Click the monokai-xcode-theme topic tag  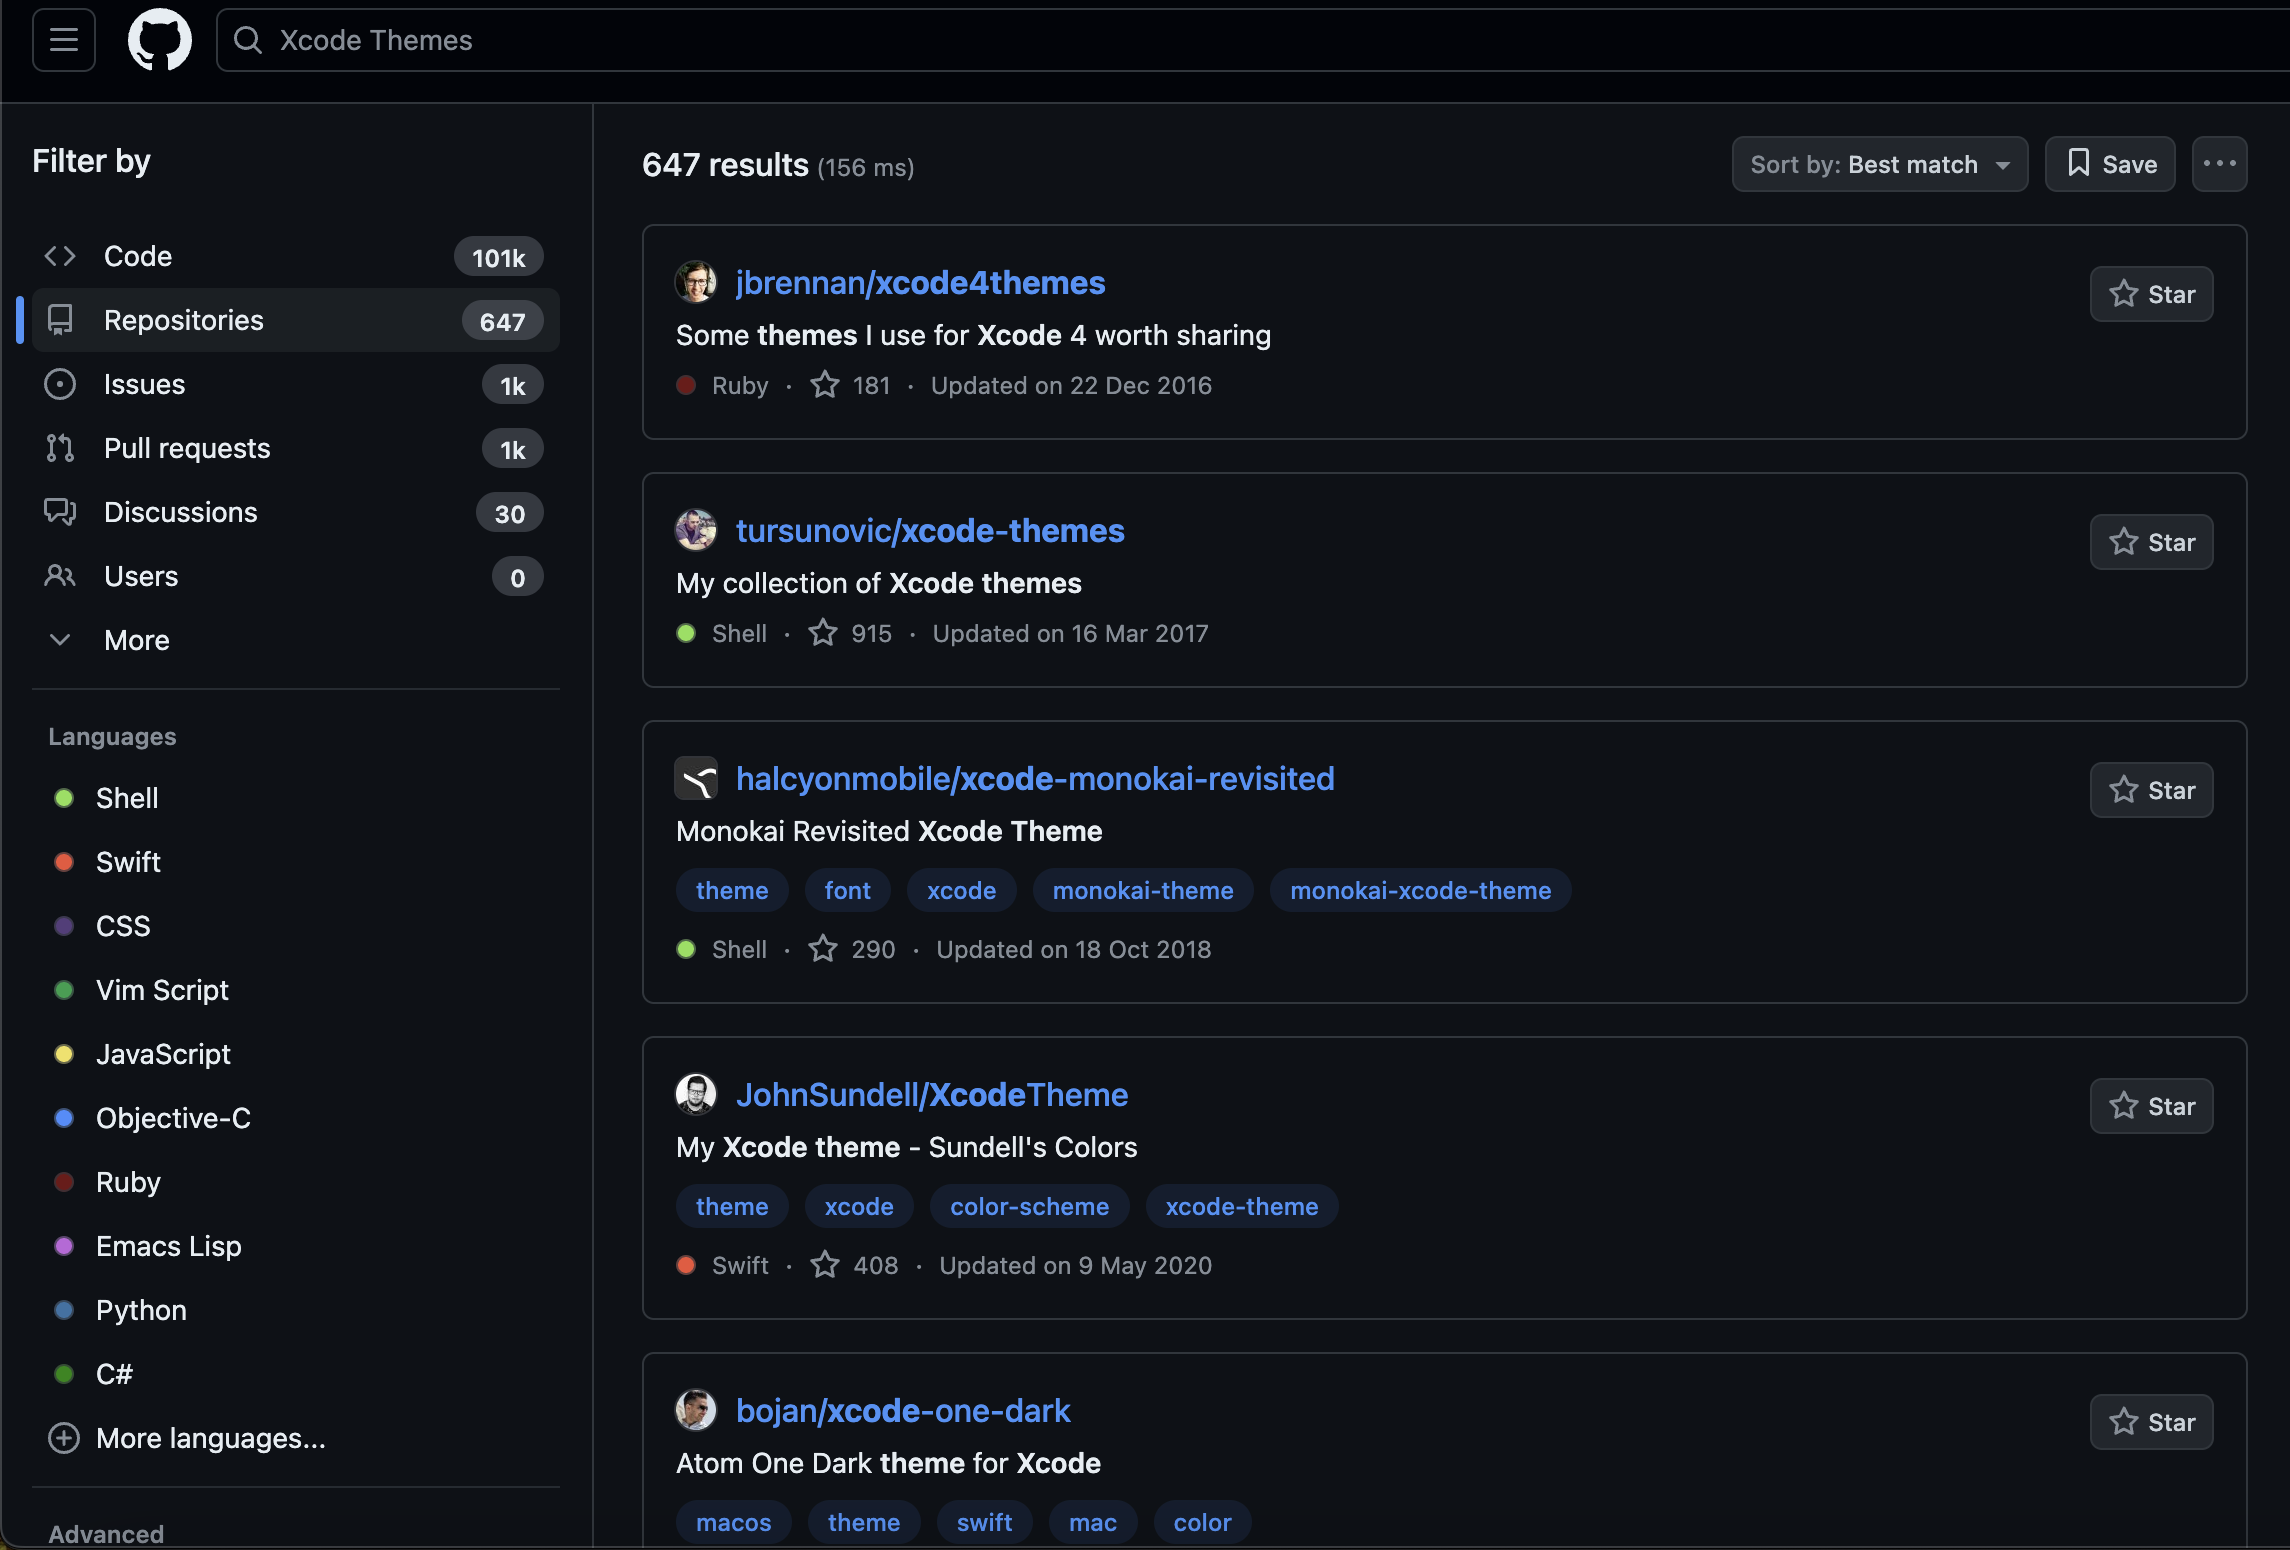[1420, 890]
